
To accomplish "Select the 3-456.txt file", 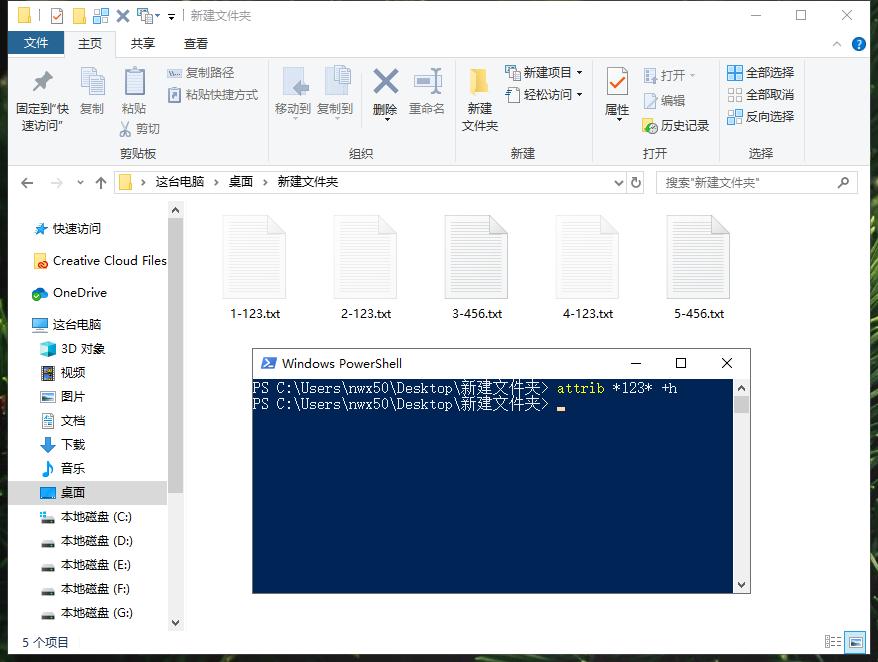I will click(477, 266).
